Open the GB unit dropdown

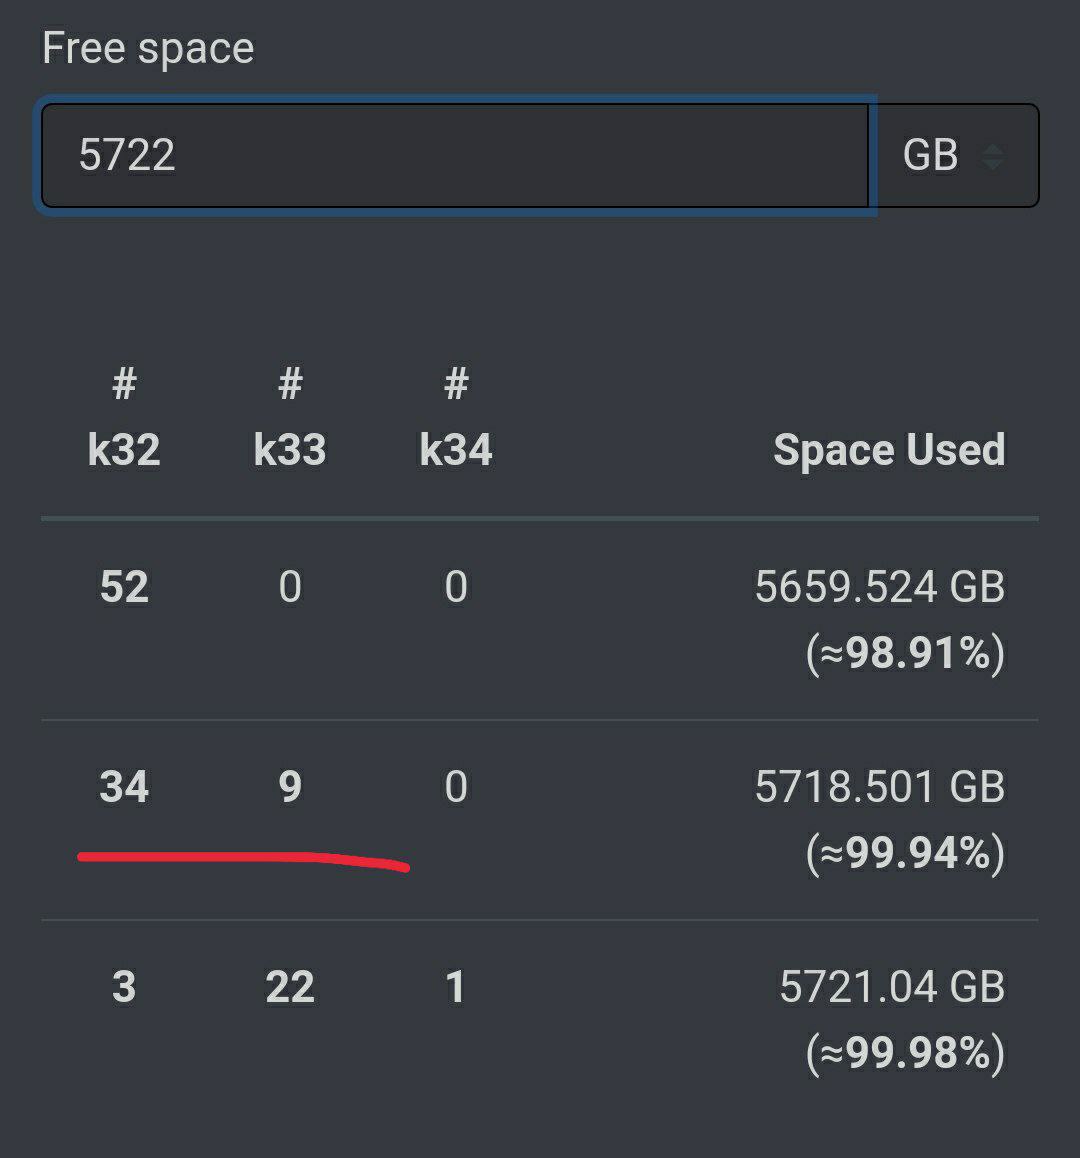click(x=953, y=155)
